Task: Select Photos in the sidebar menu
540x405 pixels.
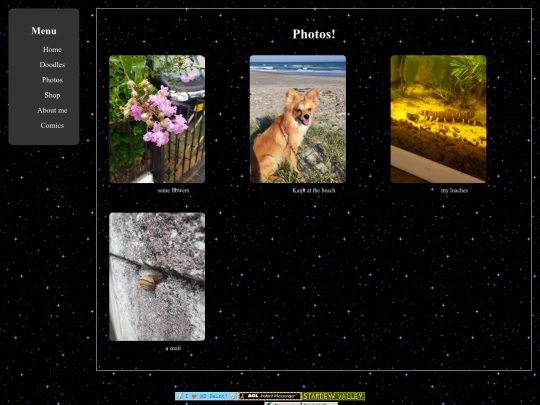Action: (52, 80)
